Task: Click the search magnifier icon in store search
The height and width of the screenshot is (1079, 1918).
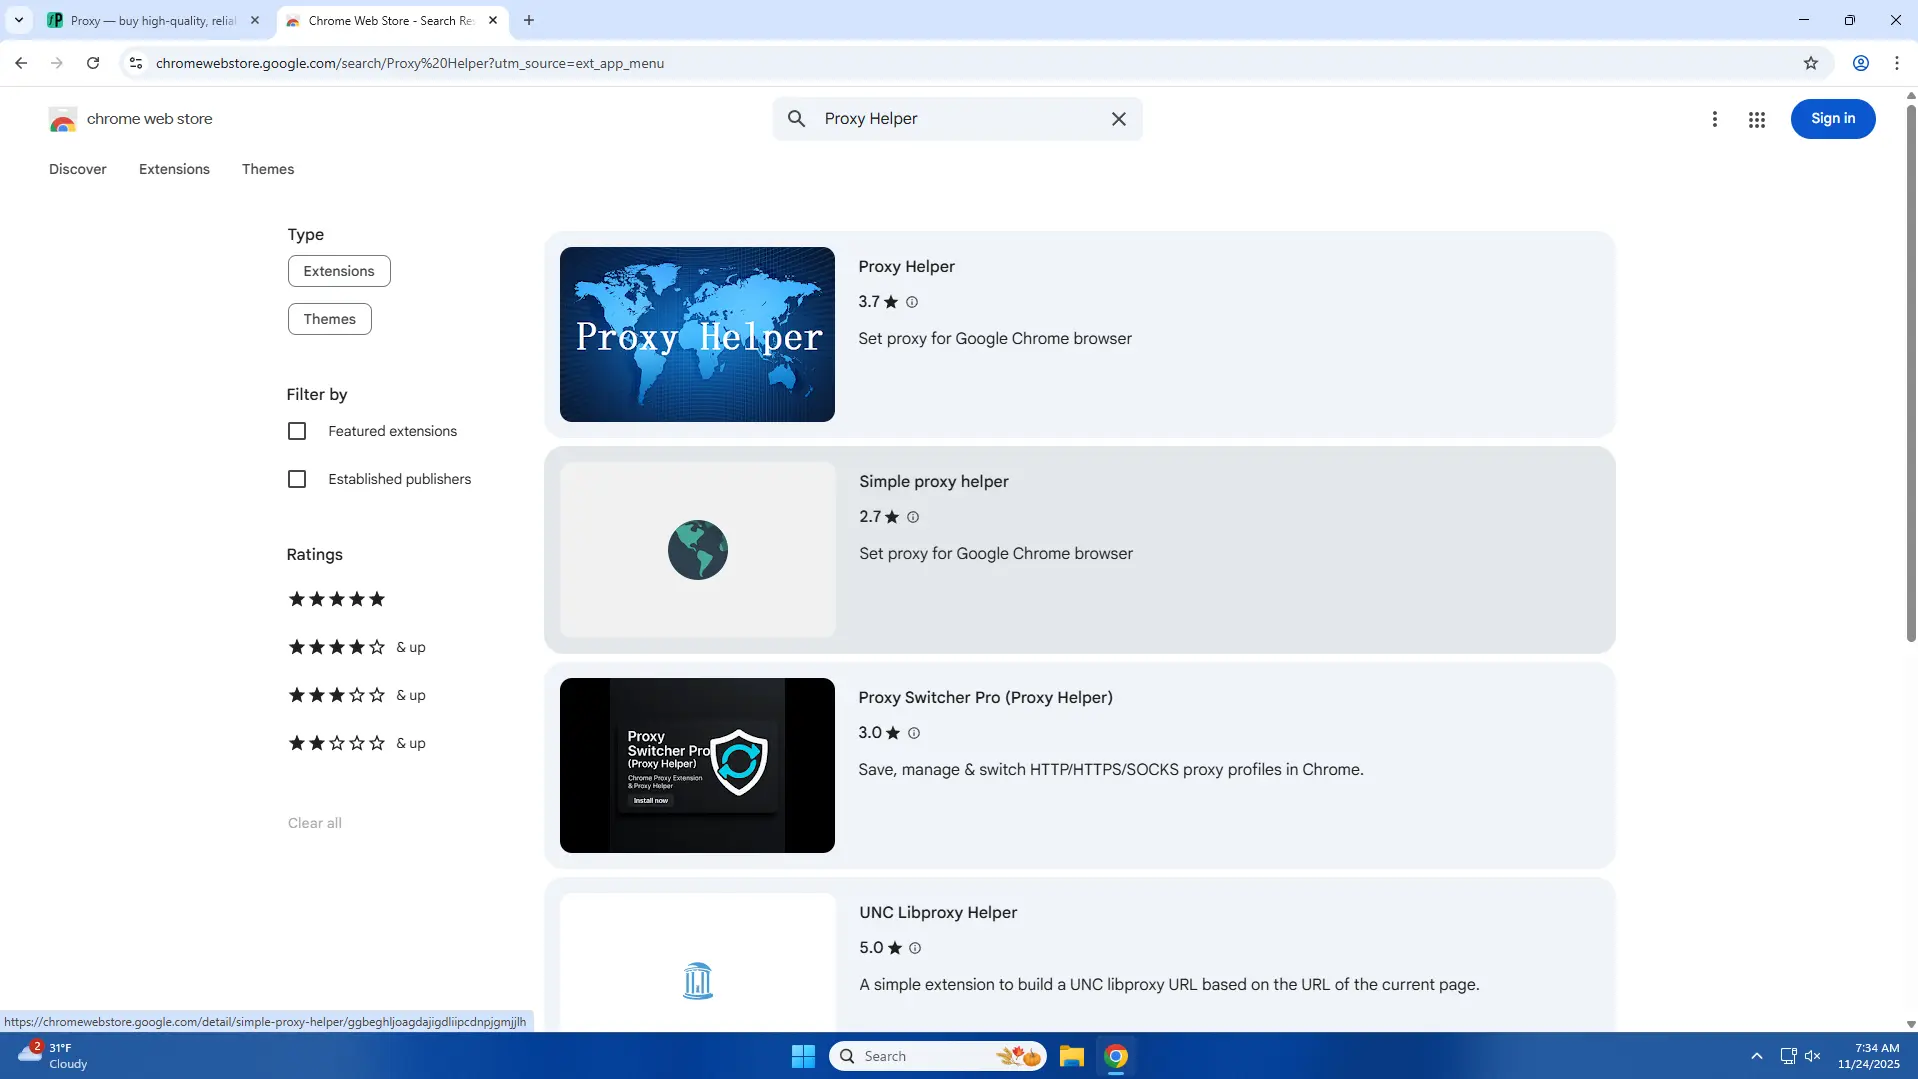Action: [796, 119]
